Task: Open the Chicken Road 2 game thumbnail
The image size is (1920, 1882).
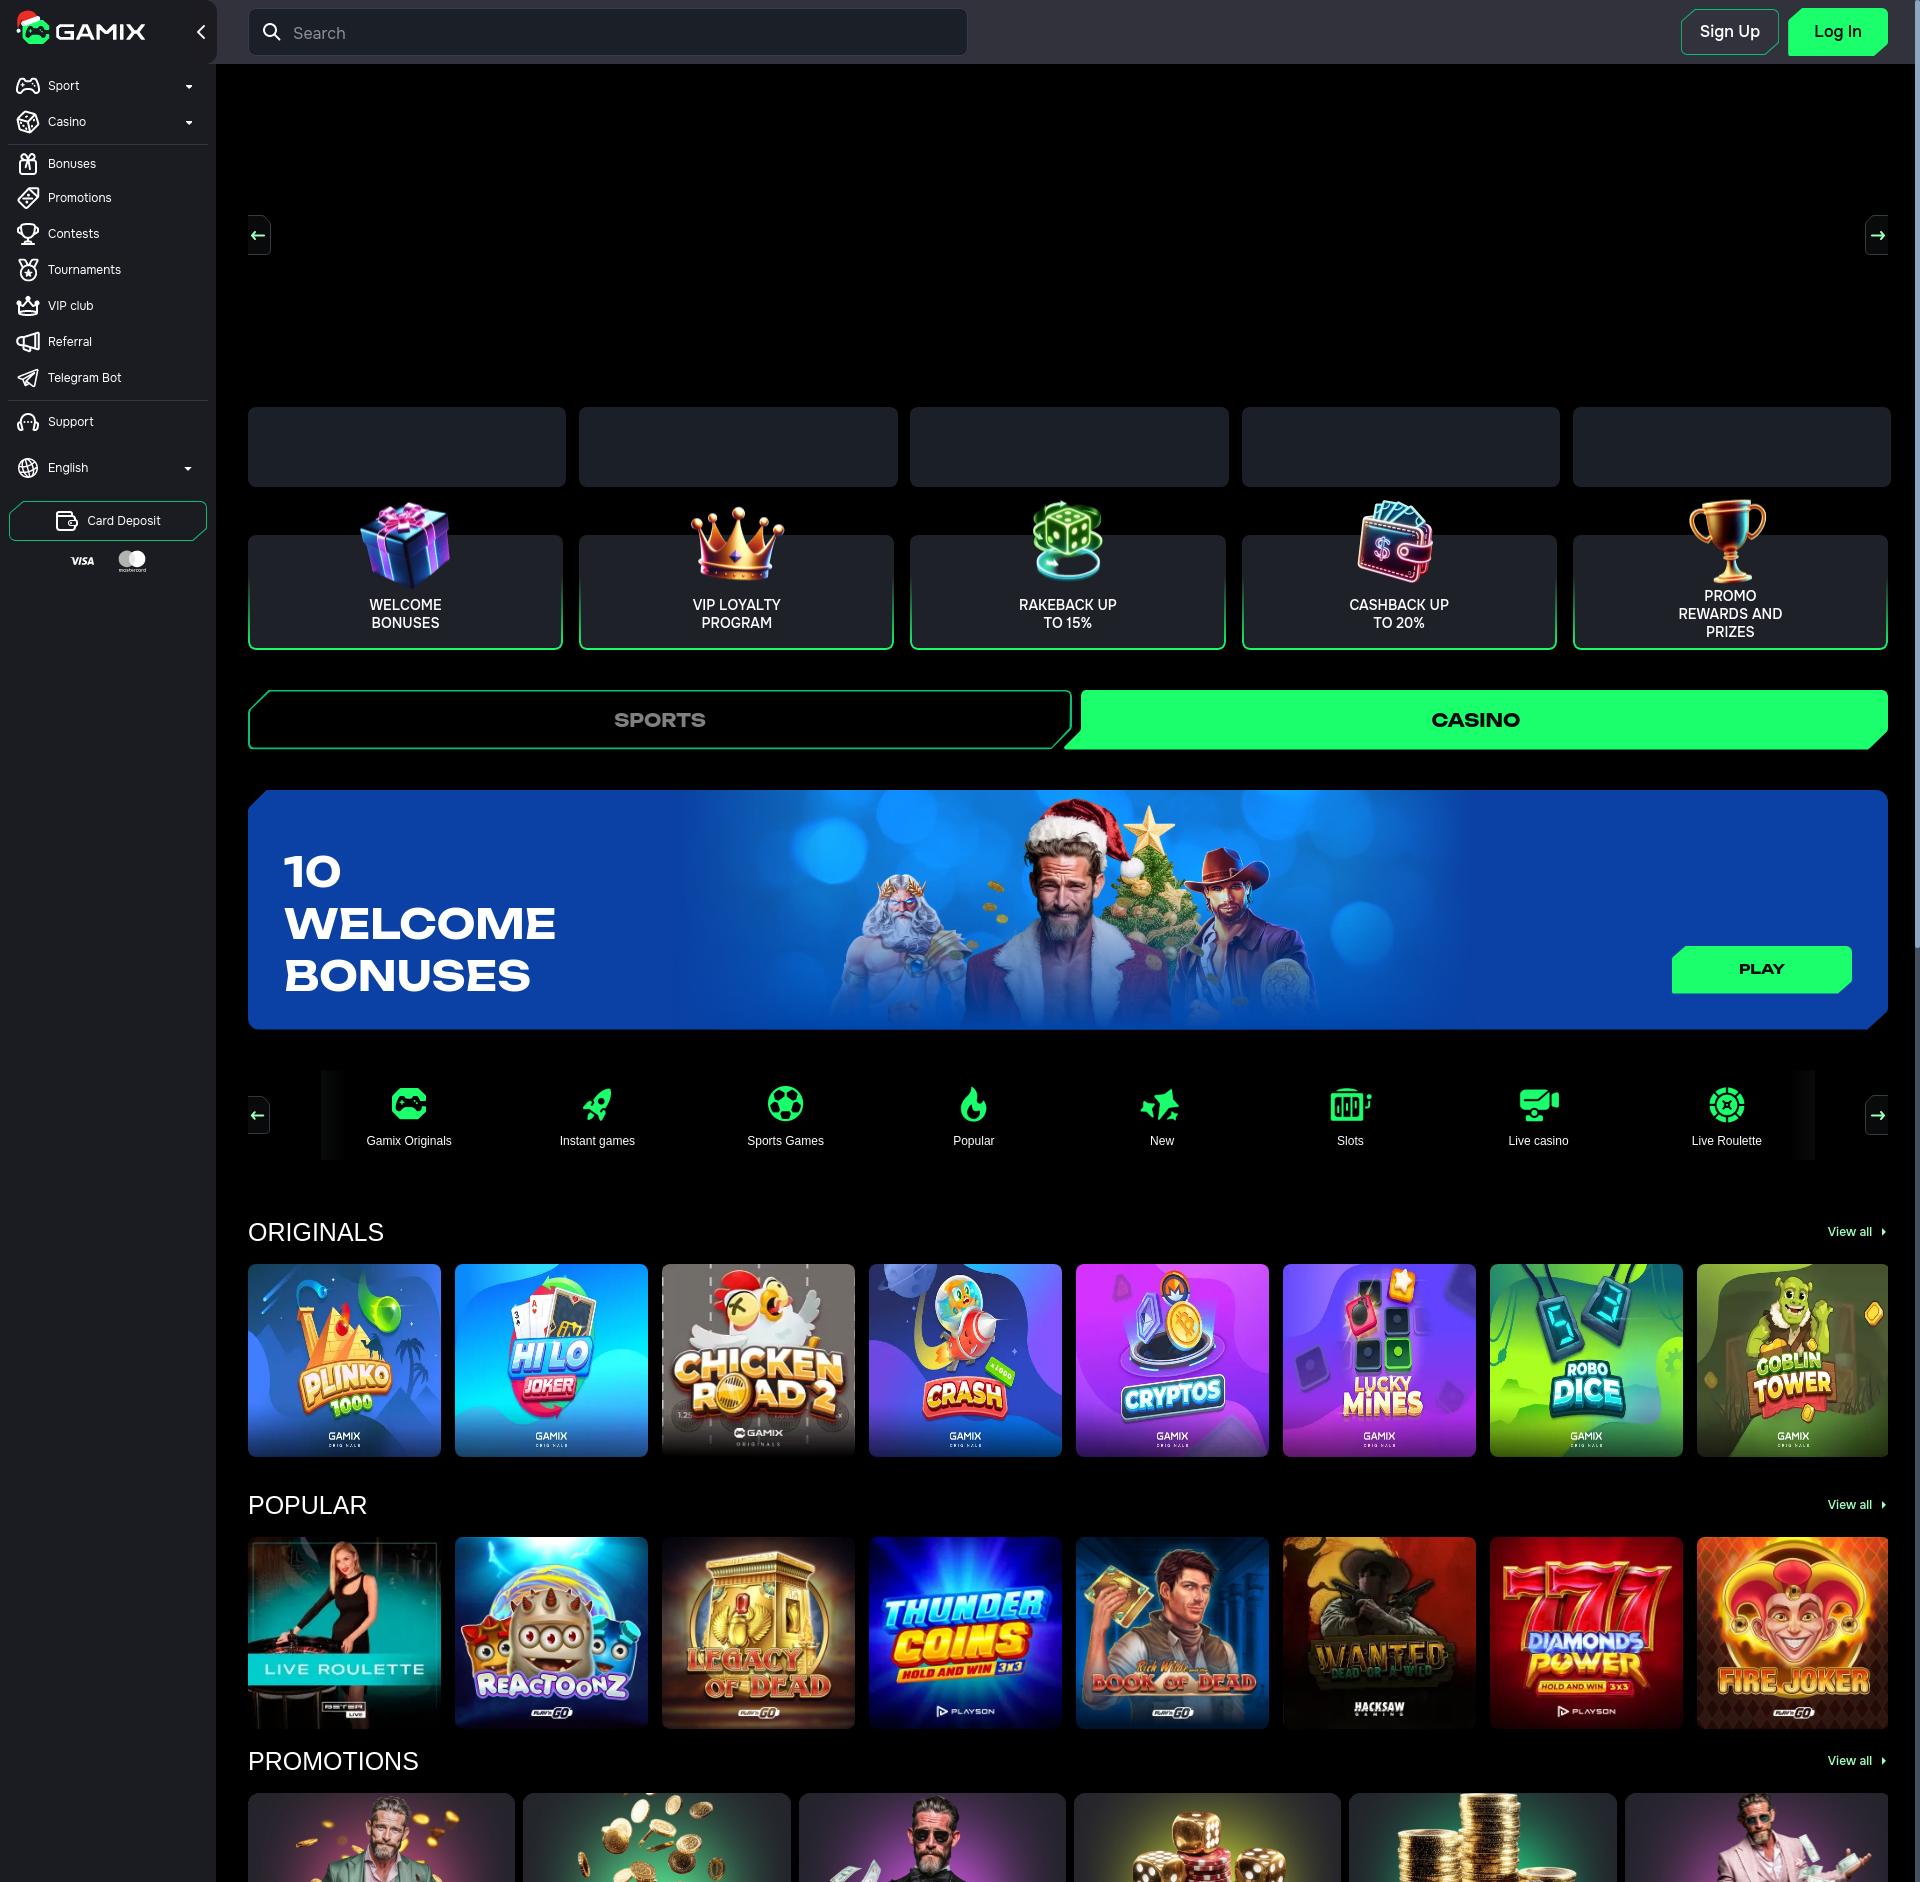Action: [758, 1360]
